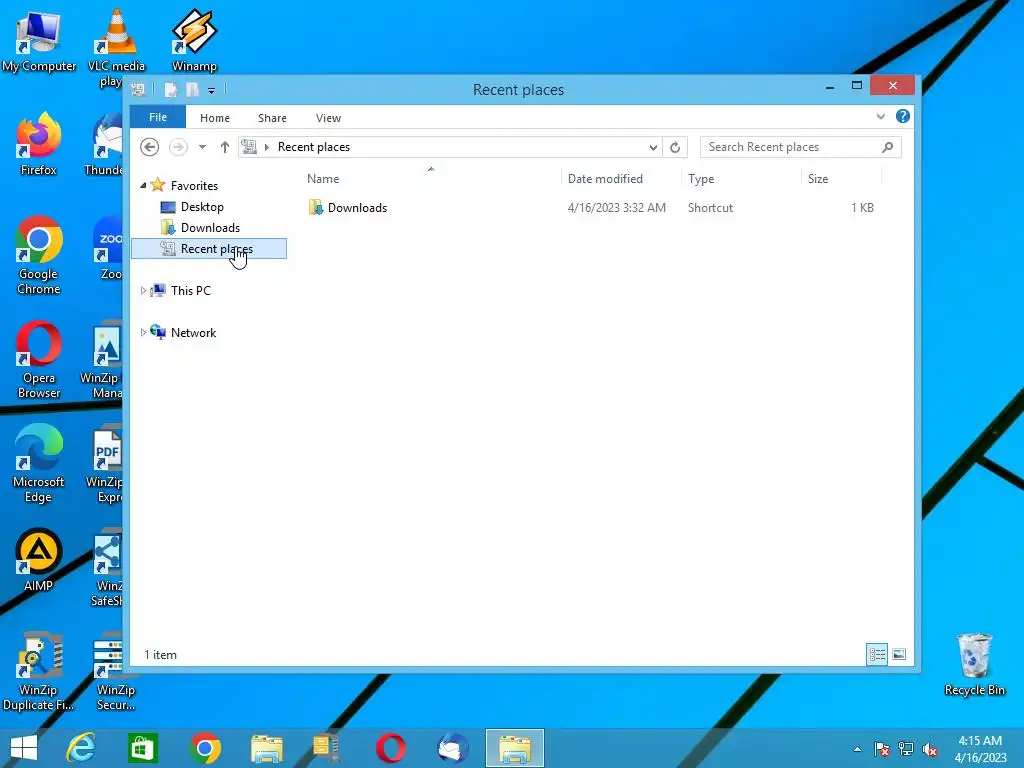Image resolution: width=1024 pixels, height=768 pixels.
Task: Launch AIMP desktop icon
Action: [39, 560]
